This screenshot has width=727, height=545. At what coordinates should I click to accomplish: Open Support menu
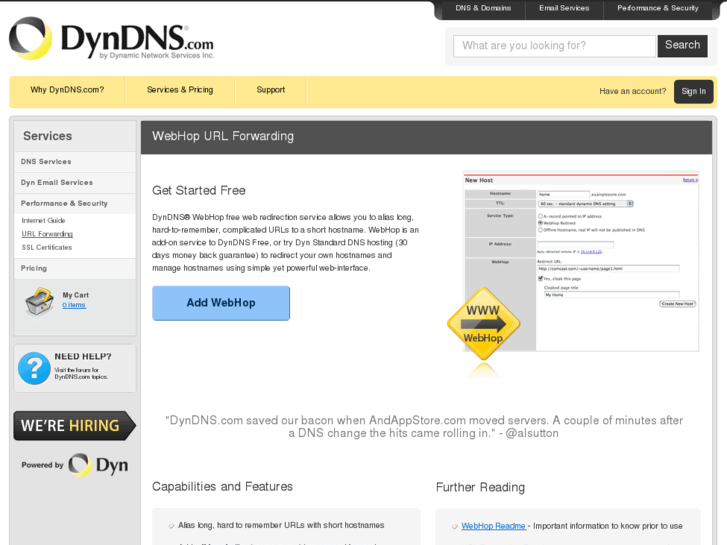(x=271, y=90)
